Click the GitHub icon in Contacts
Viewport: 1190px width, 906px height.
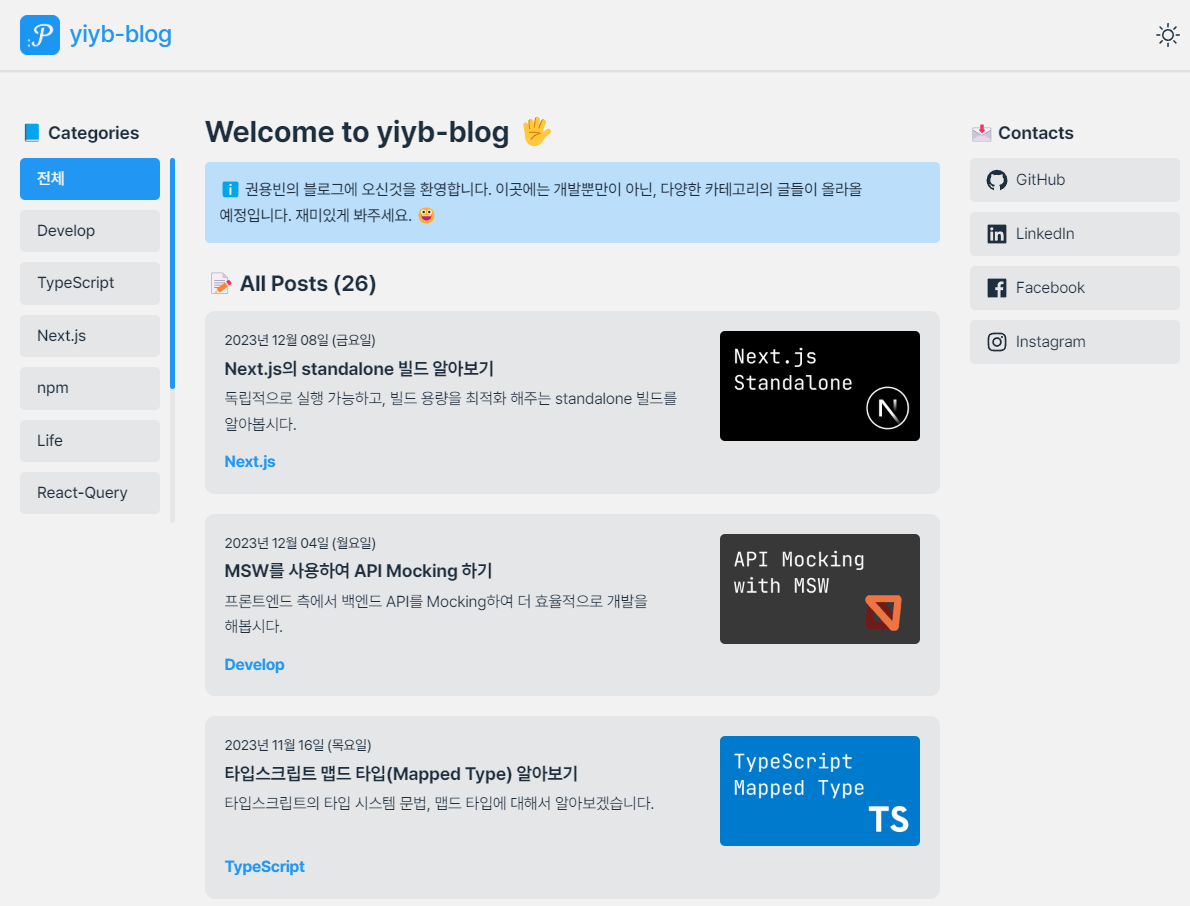pos(996,180)
